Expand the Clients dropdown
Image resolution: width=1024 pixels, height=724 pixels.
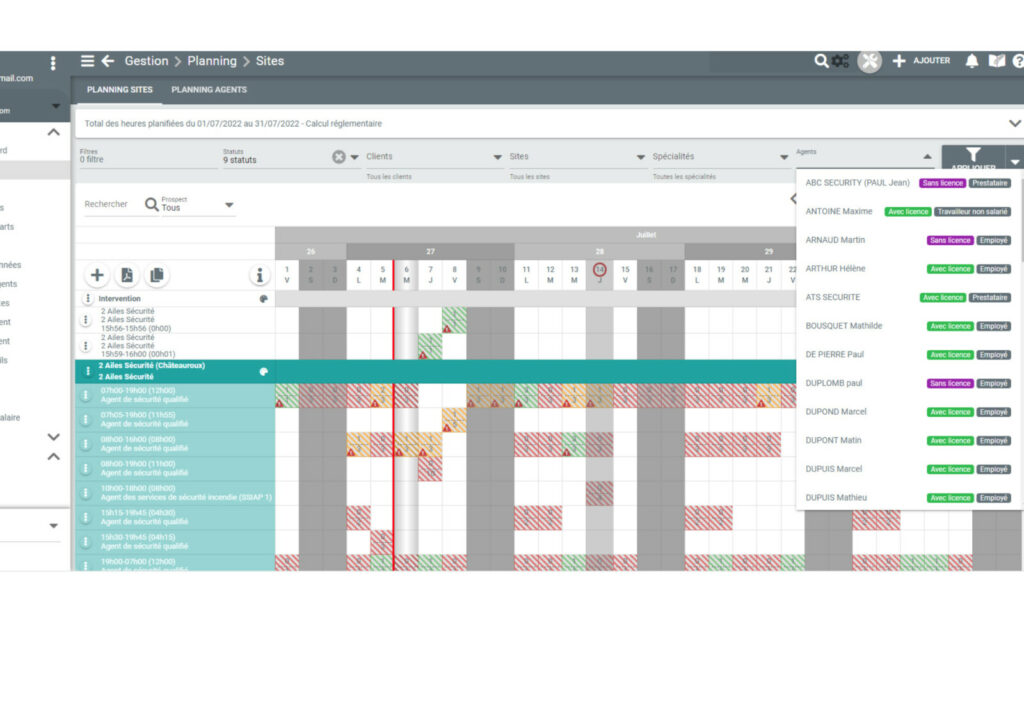pyautogui.click(x=497, y=157)
